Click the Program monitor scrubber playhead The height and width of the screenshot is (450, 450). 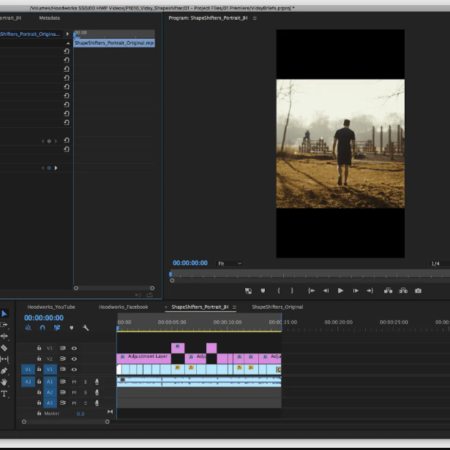pyautogui.click(x=171, y=274)
